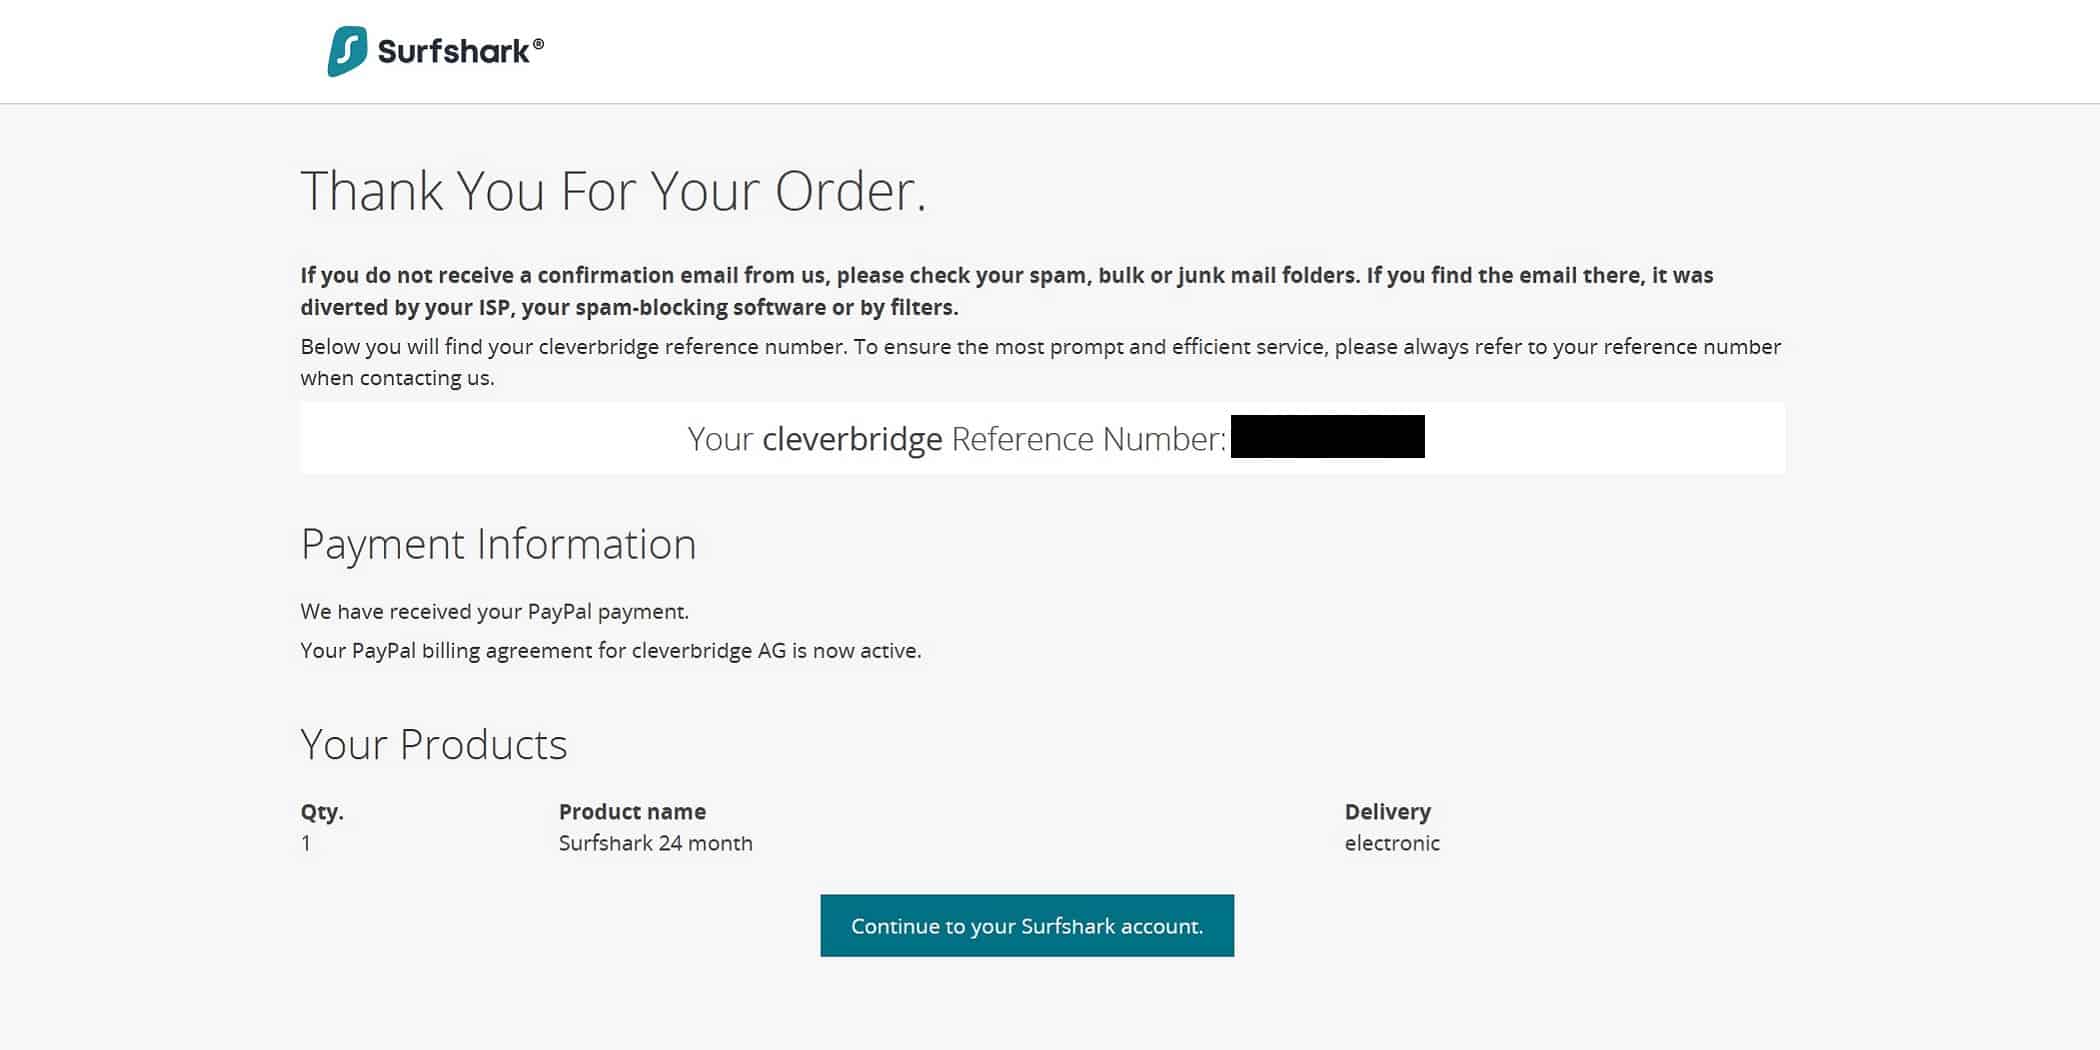Screen dimensions: 2100x1050
Task: Click the cleverbridge reference number explanation paragraph
Action: [1040, 362]
